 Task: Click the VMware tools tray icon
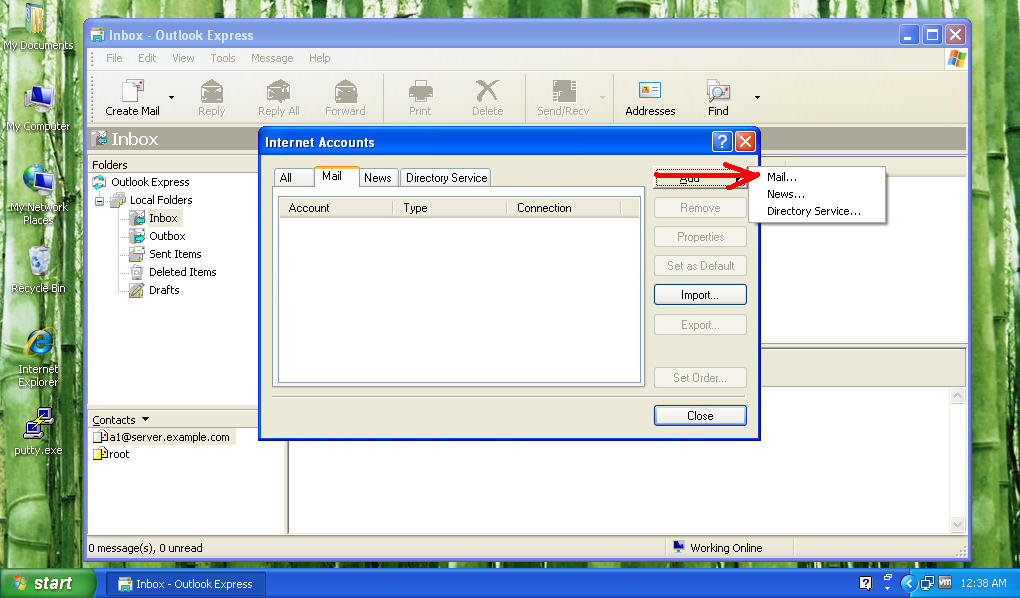pyautogui.click(x=945, y=583)
